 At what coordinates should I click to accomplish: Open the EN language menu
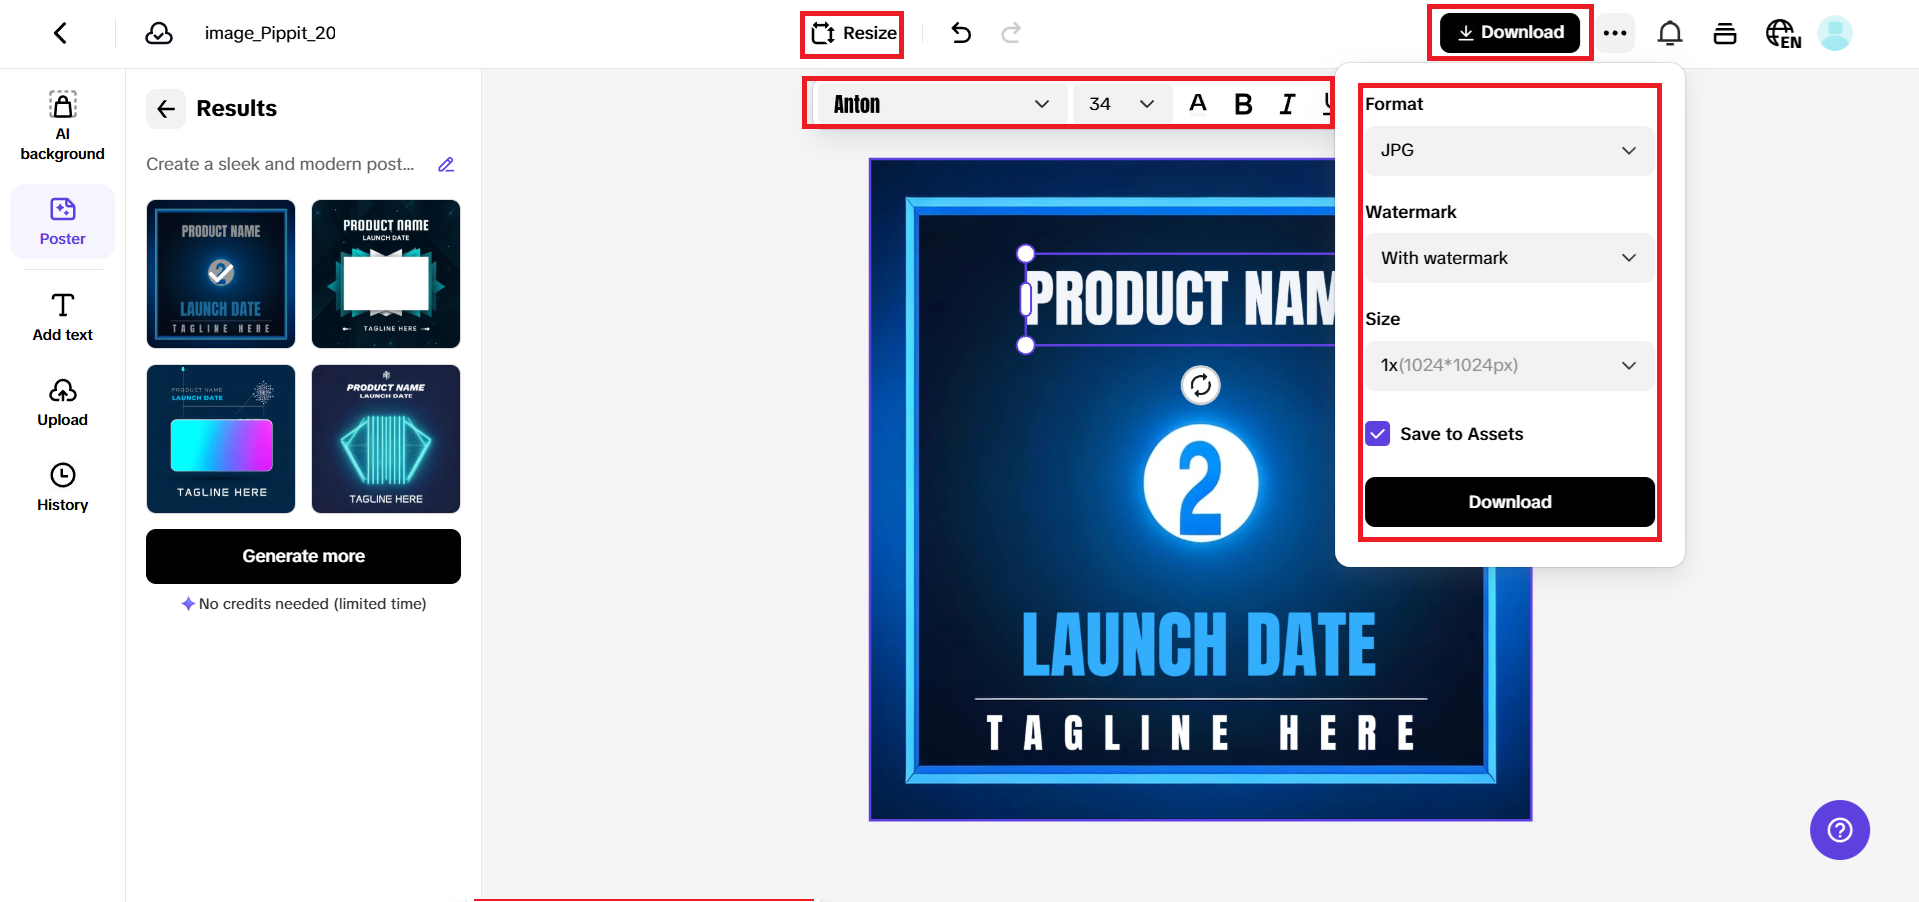click(x=1782, y=32)
